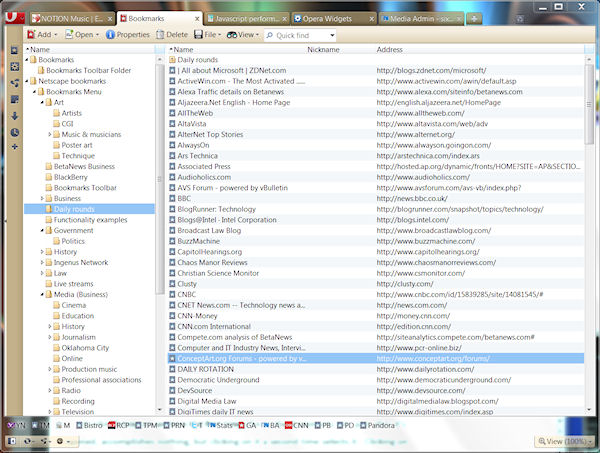
Task: Collapse the Media (Business) folder
Action: (42, 295)
